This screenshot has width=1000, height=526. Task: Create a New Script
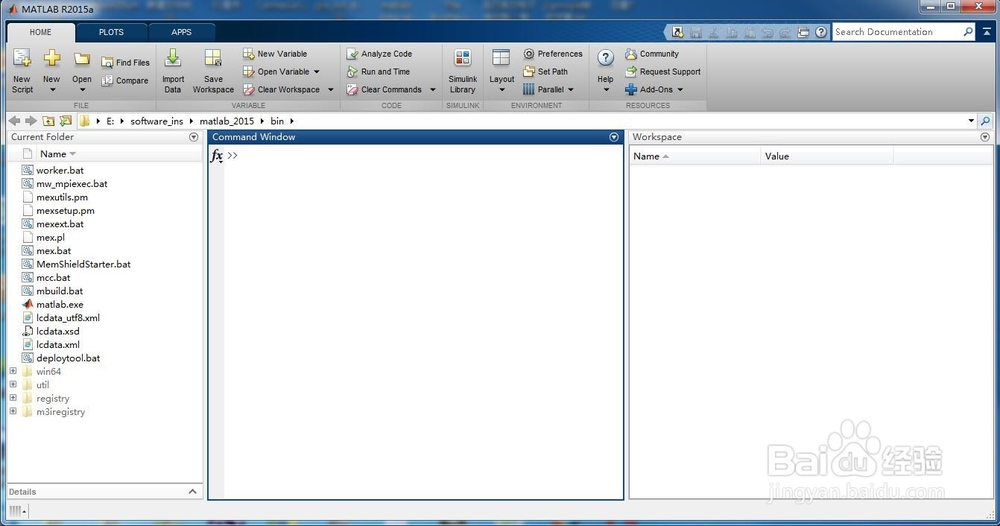(22, 71)
